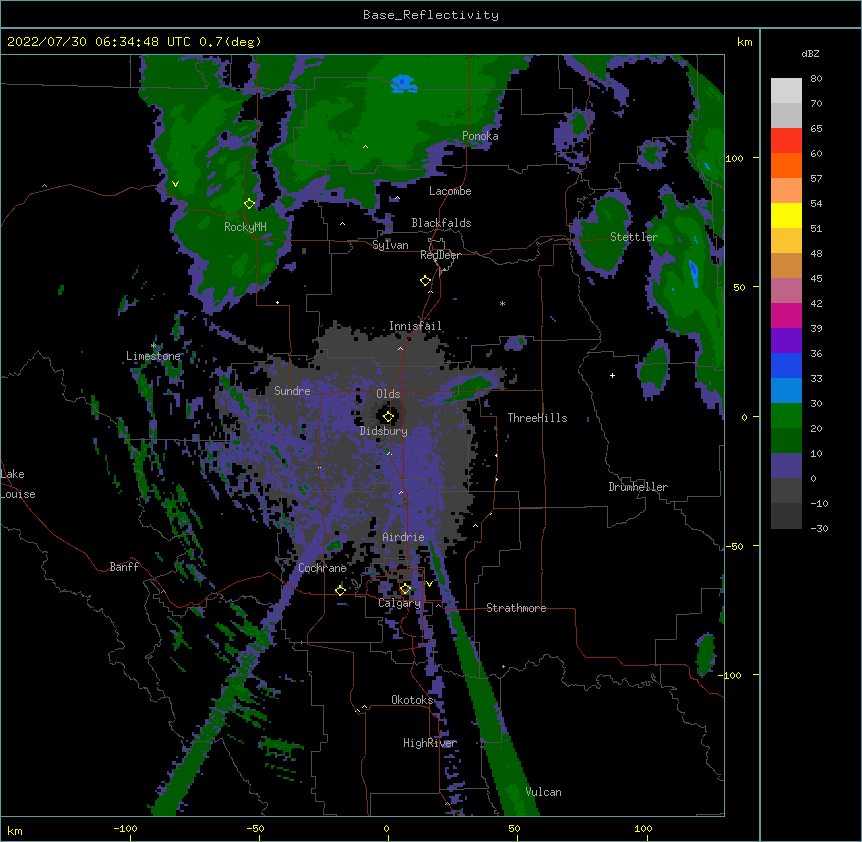The image size is (862, 842).
Task: Click the HighRiver label
Action: point(430,743)
